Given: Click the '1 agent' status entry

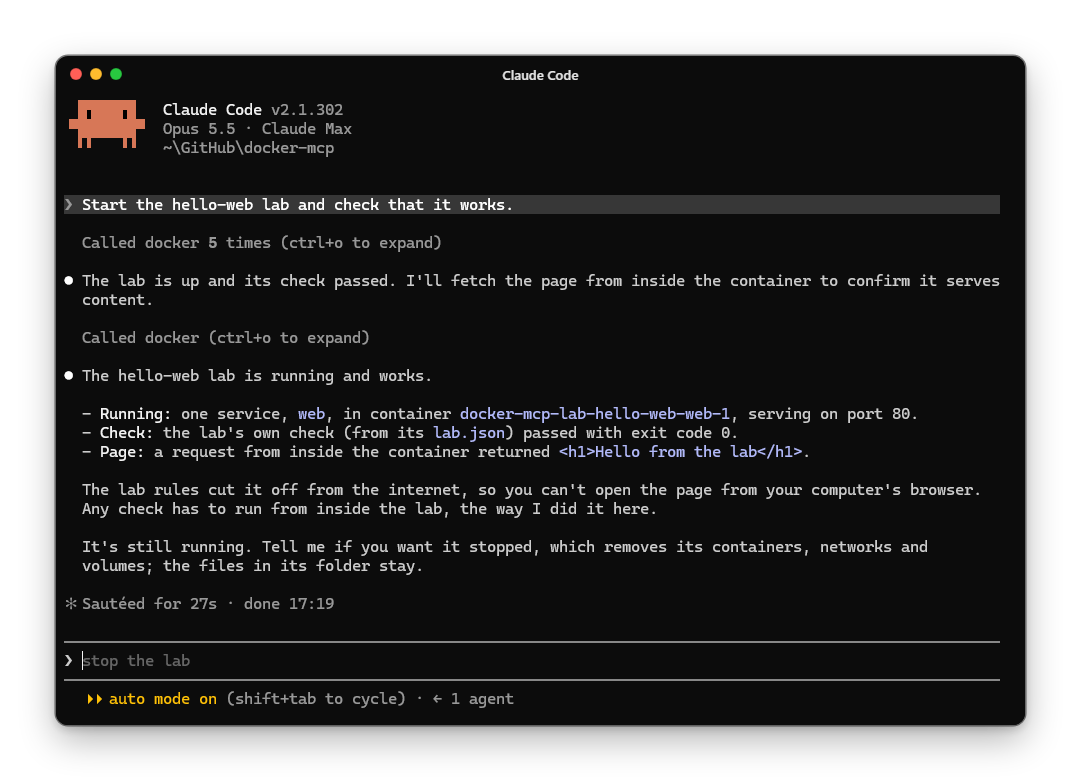Looking at the screenshot, I should pos(482,698).
